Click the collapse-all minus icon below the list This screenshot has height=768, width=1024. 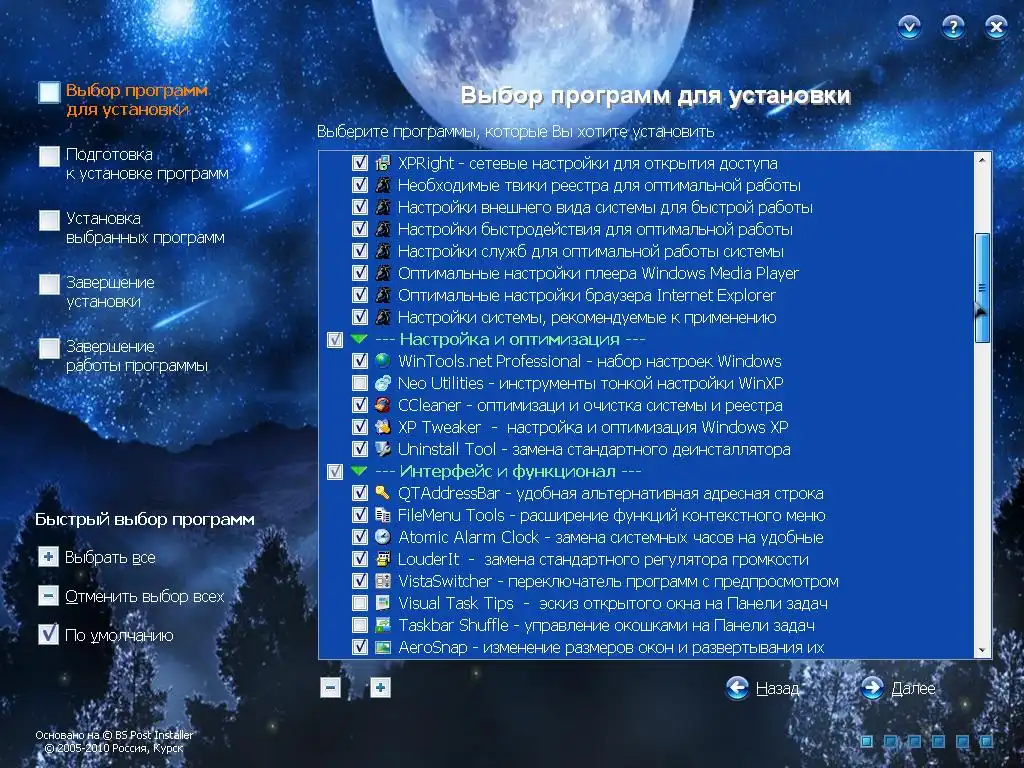(x=330, y=688)
